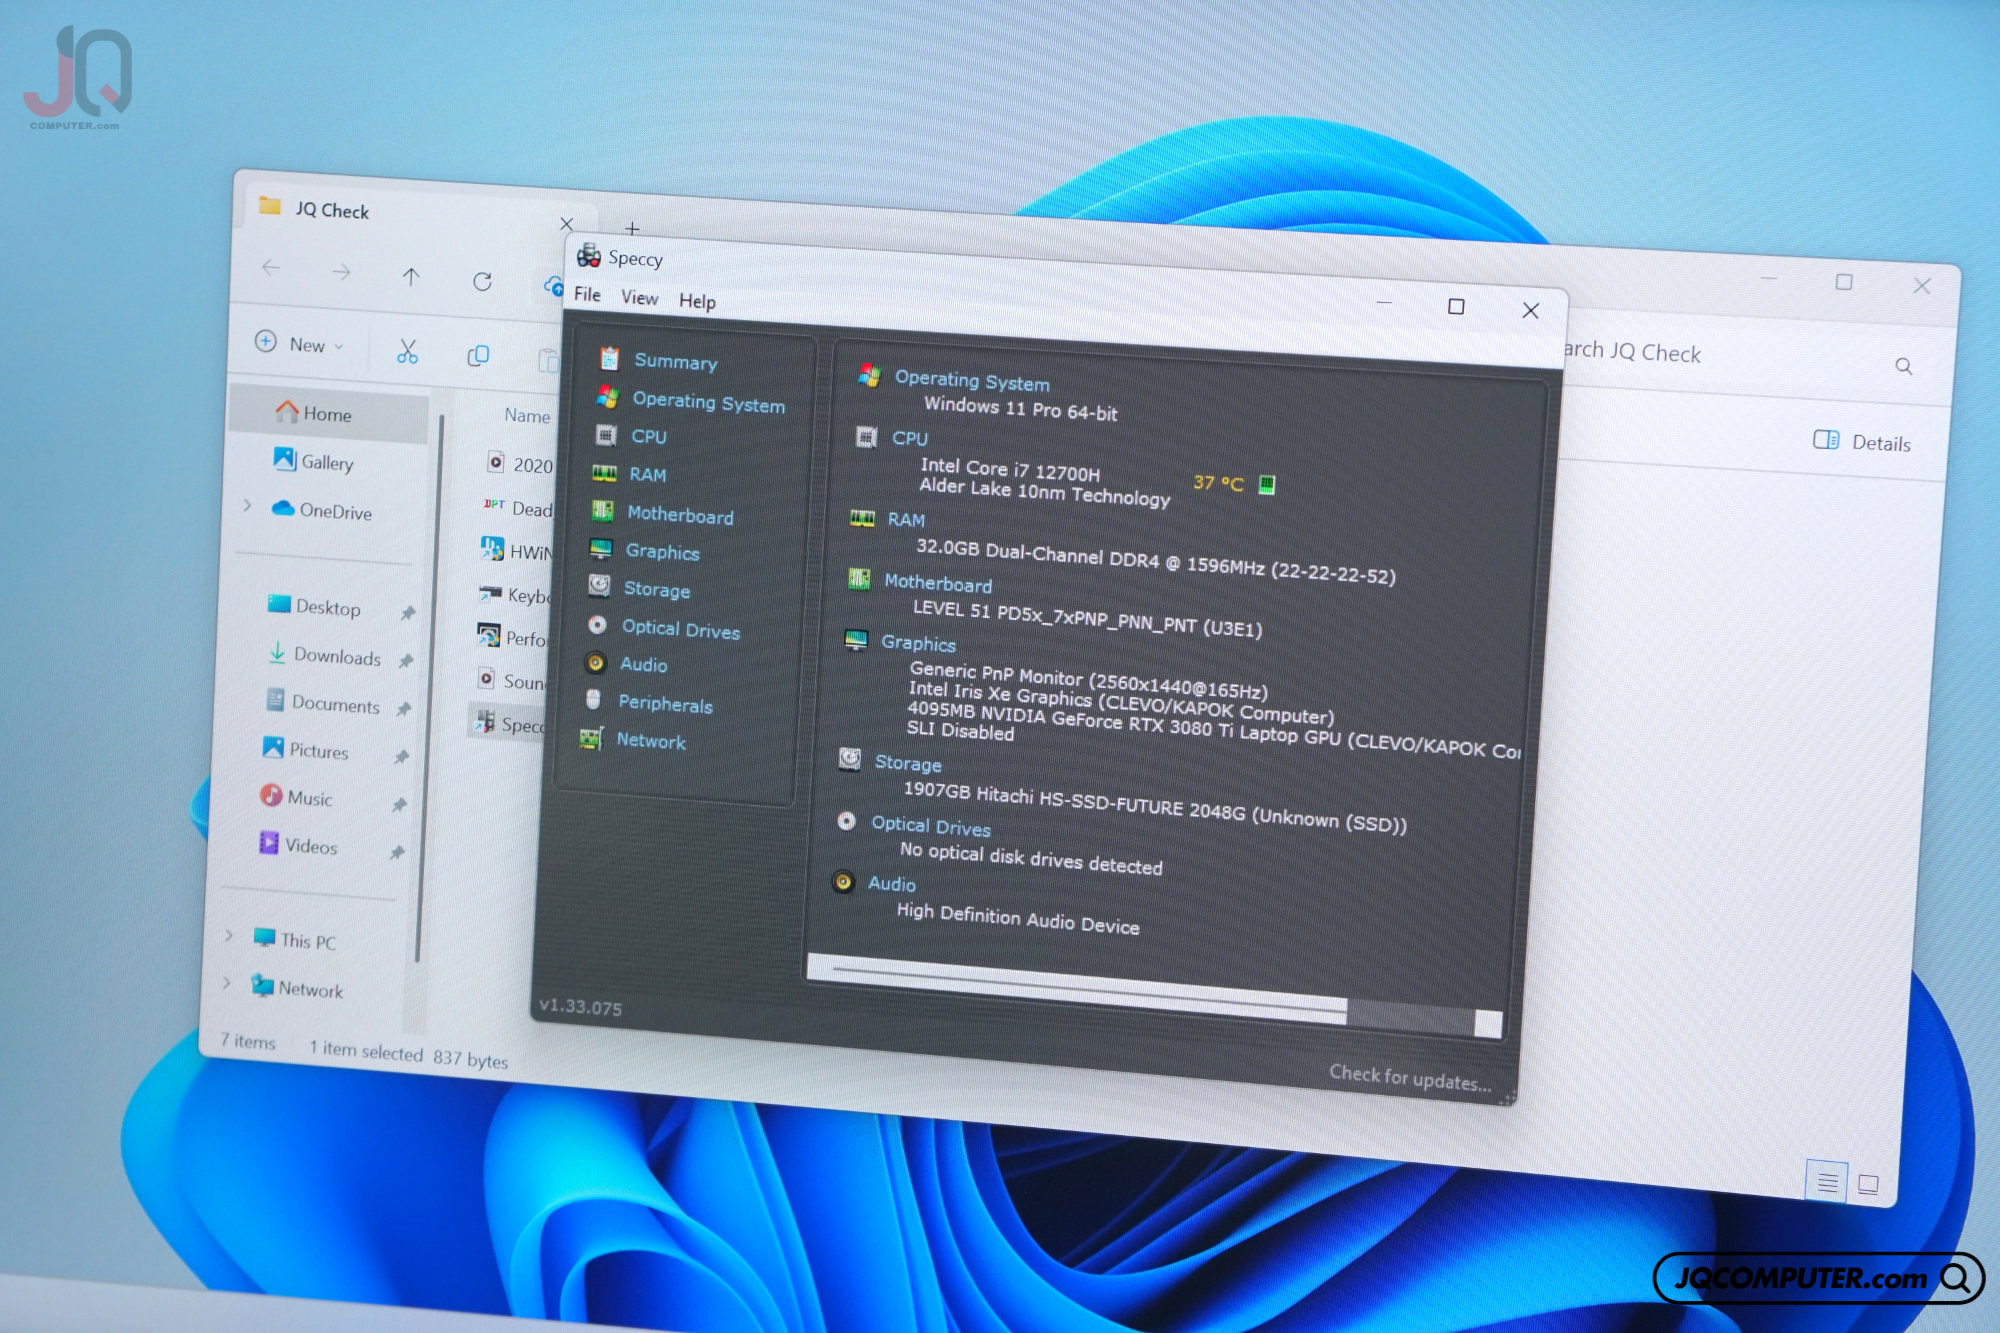This screenshot has width=2000, height=1333.
Task: Go up one folder in Explorer
Action: pyautogui.click(x=411, y=277)
